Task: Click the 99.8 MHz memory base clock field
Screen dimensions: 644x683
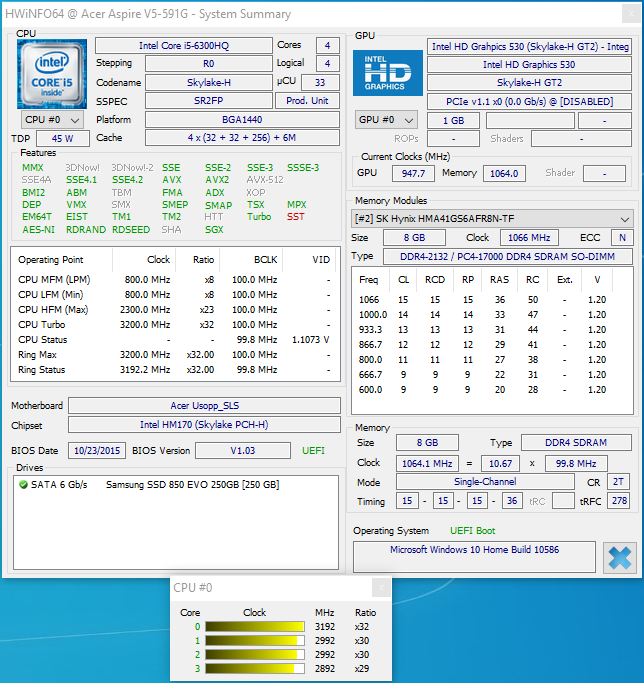Action: [x=576, y=463]
